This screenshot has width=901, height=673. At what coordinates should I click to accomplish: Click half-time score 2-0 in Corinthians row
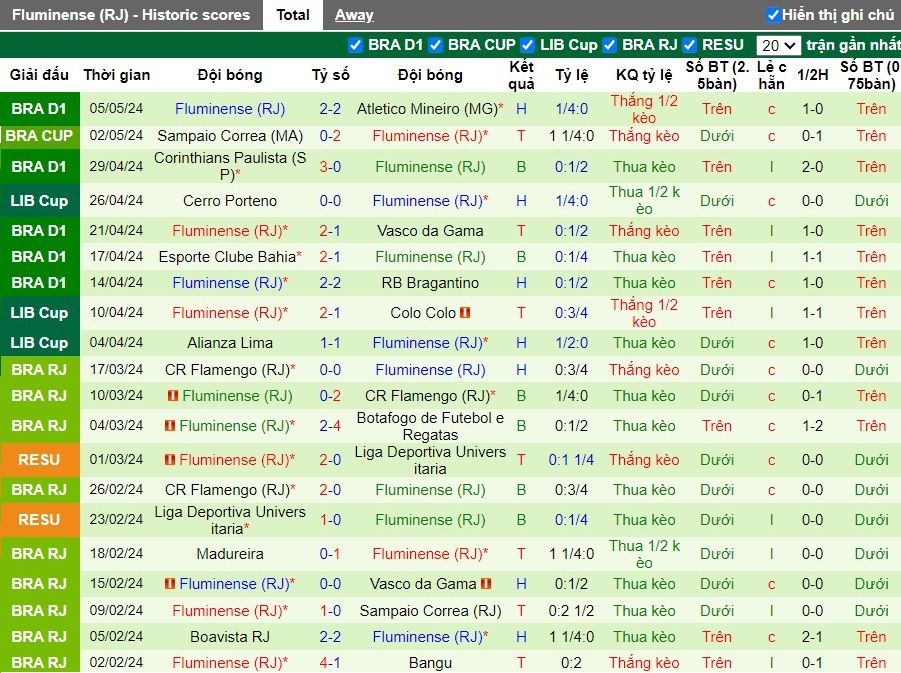point(813,167)
